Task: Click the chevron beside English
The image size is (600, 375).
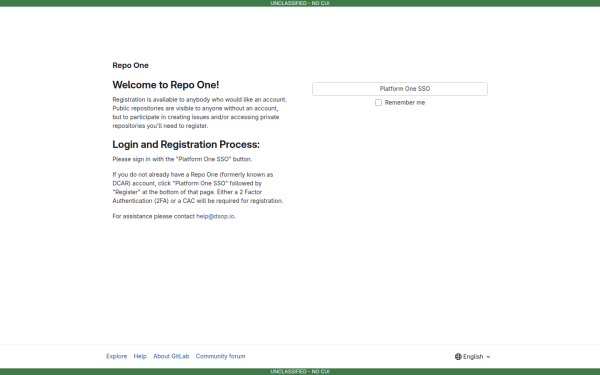Action: [x=488, y=357]
